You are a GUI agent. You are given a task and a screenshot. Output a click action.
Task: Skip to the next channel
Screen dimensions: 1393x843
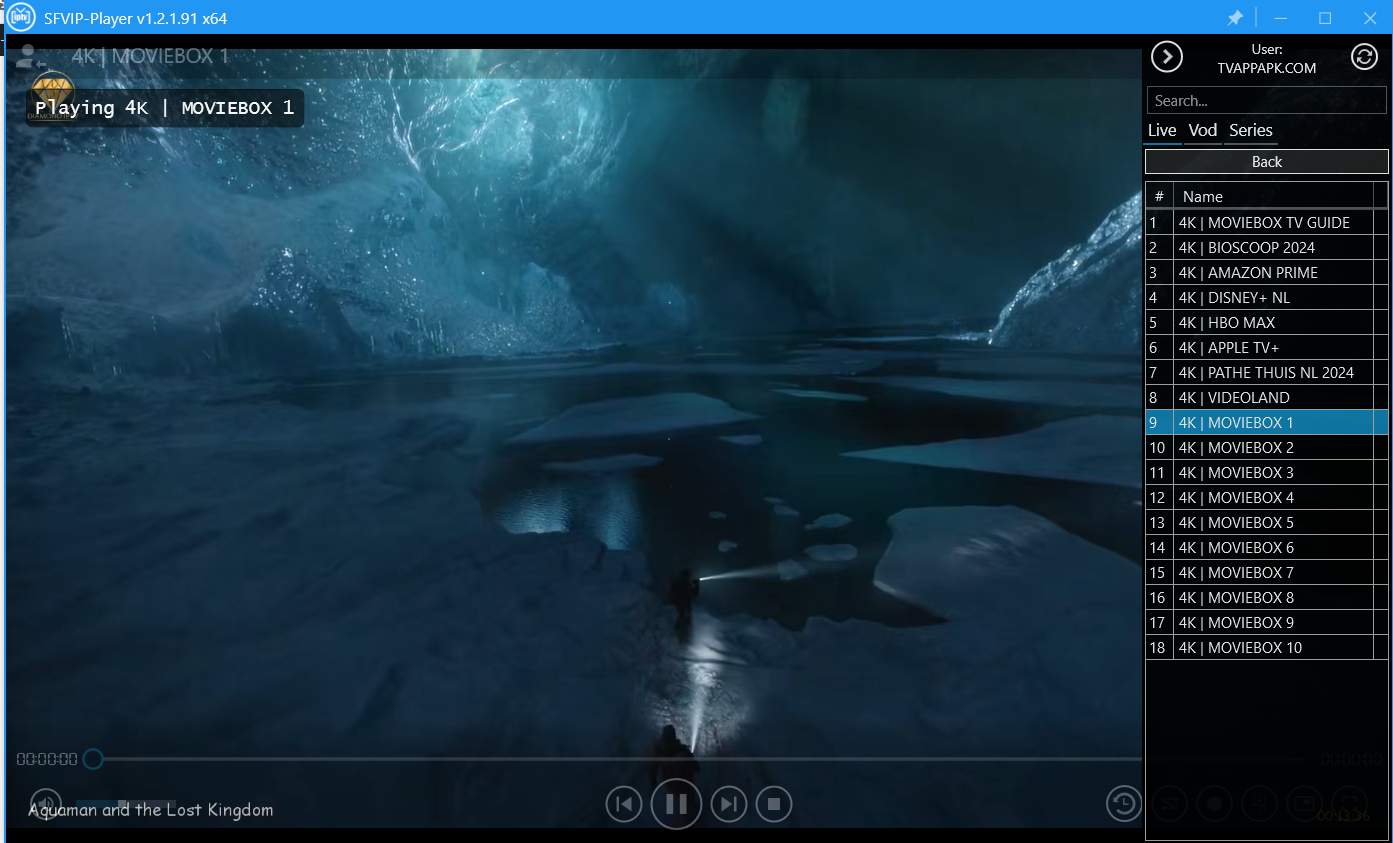pyautogui.click(x=729, y=804)
